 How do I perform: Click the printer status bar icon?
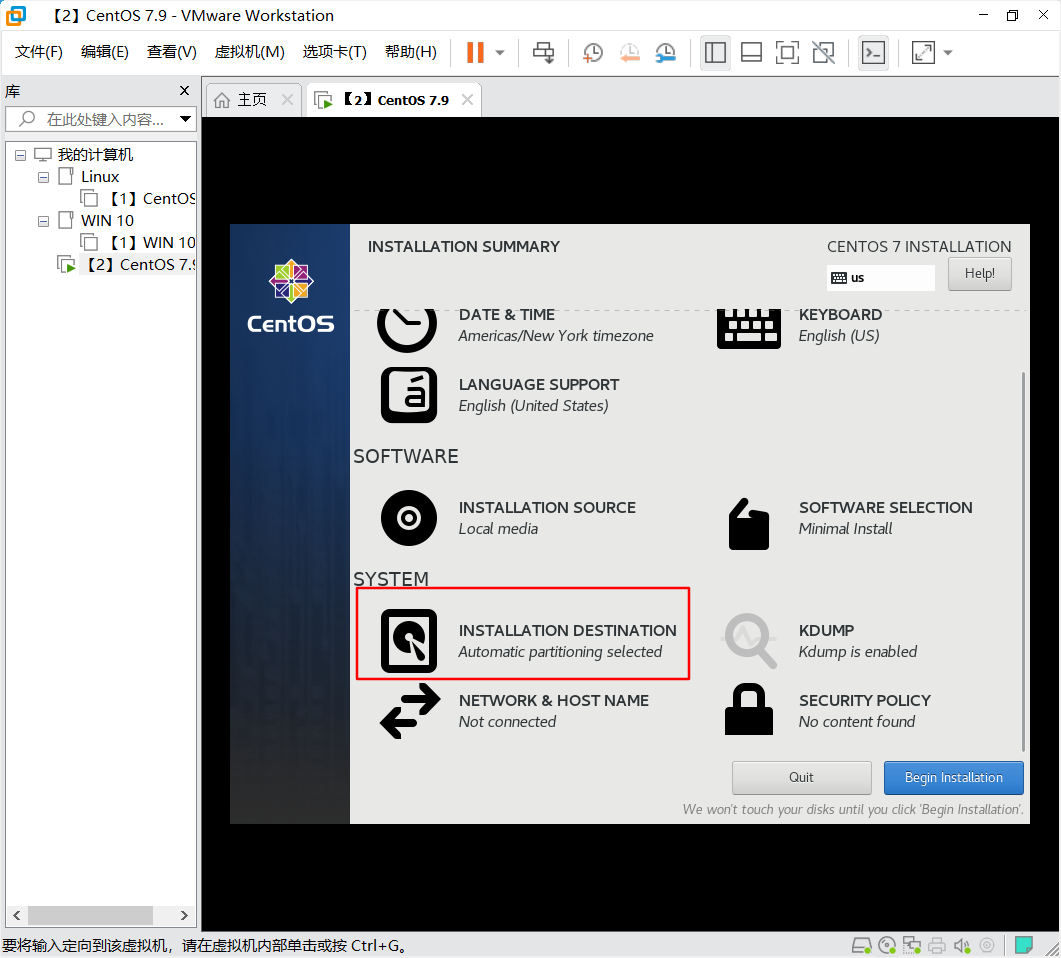[937, 945]
